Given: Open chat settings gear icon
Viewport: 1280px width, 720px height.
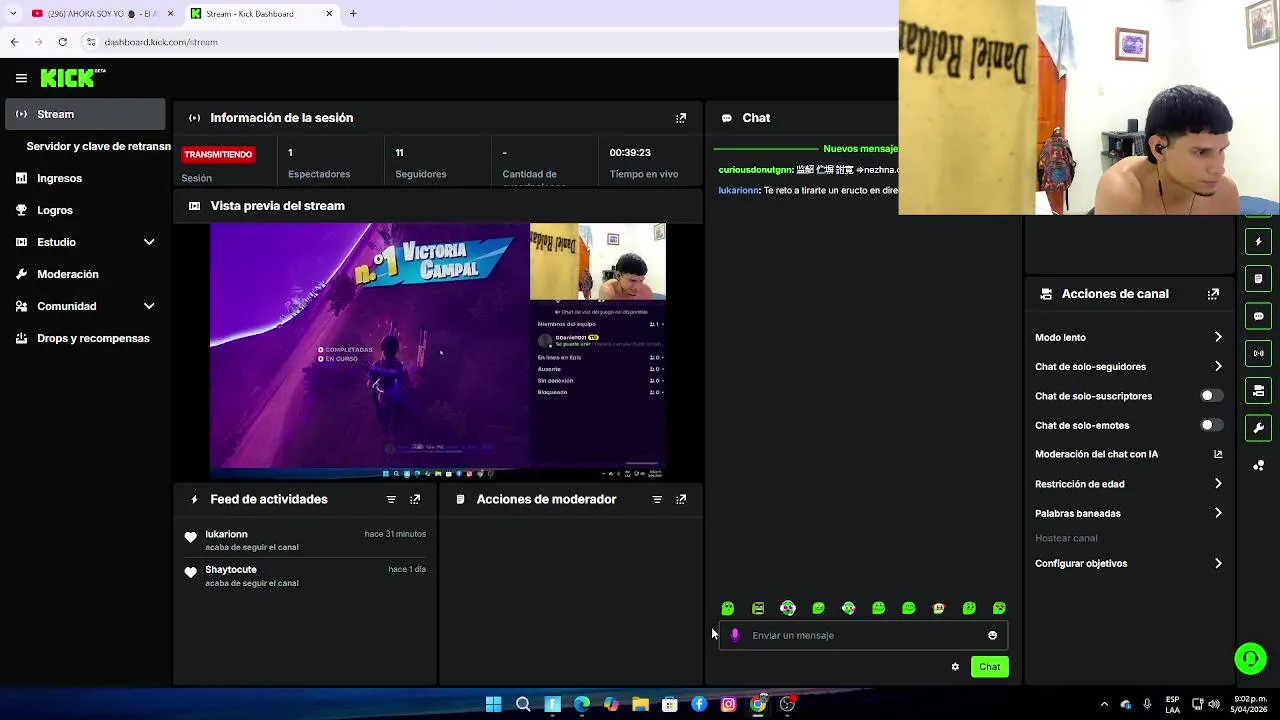Looking at the screenshot, I should (x=955, y=667).
